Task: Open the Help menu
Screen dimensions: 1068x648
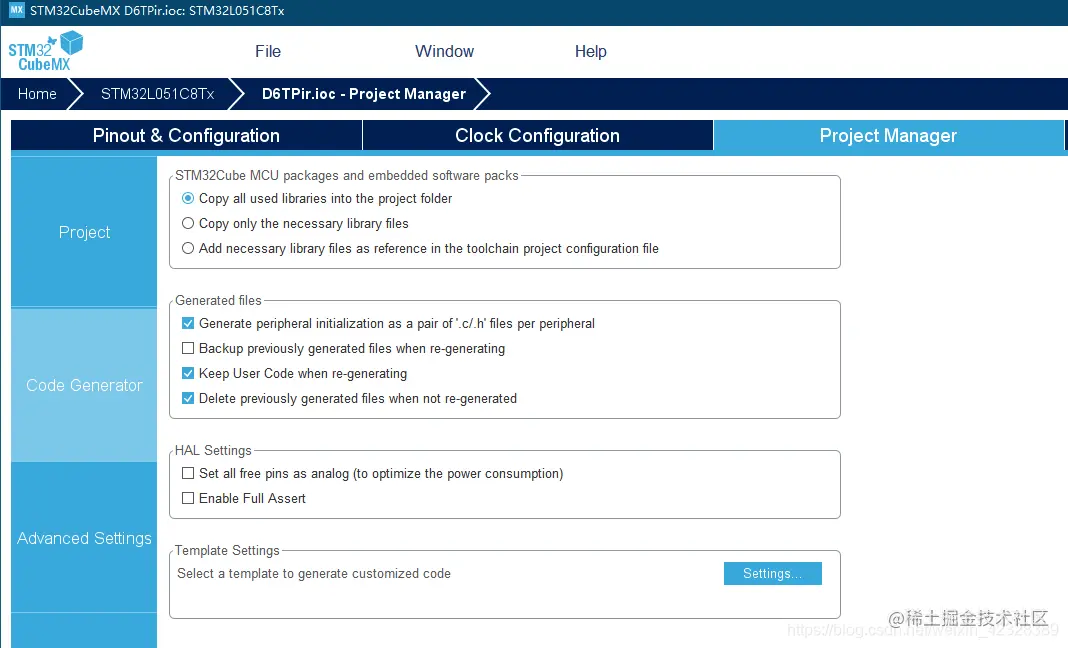Action: [x=591, y=51]
